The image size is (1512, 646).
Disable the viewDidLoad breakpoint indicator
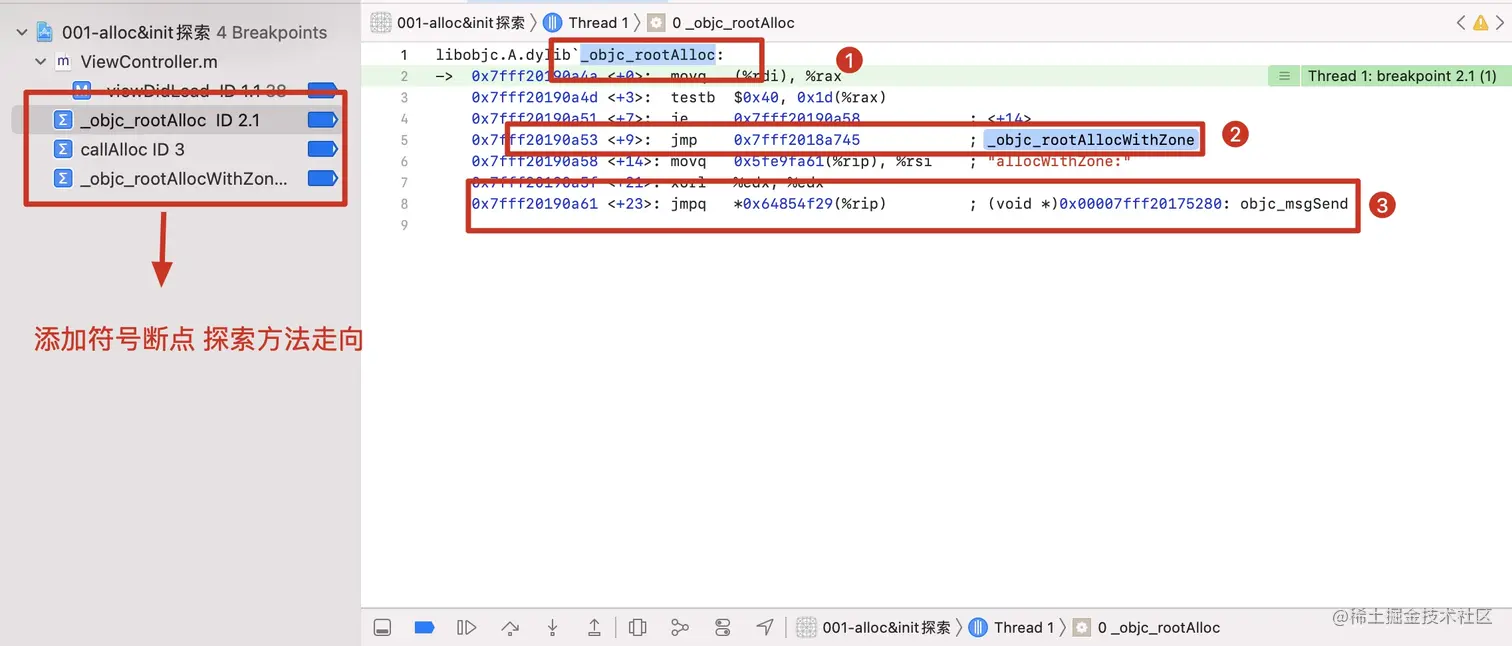tap(322, 91)
